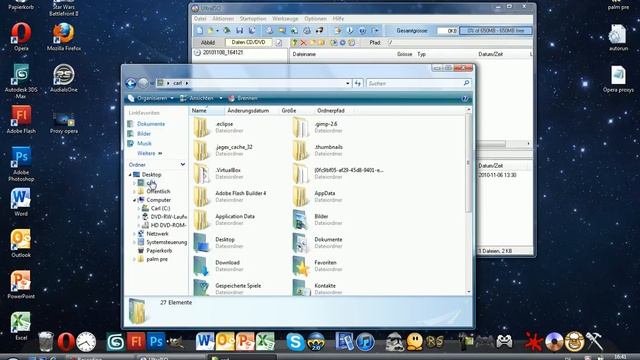Open the Proxy opera desktop icon
640x360 pixels.
click(64, 122)
